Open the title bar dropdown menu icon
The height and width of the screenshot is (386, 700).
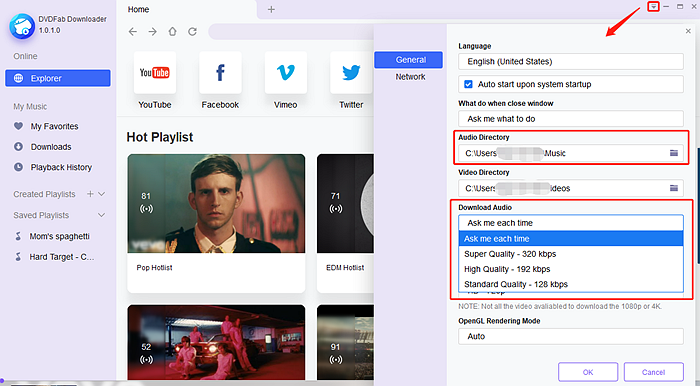point(653,6)
